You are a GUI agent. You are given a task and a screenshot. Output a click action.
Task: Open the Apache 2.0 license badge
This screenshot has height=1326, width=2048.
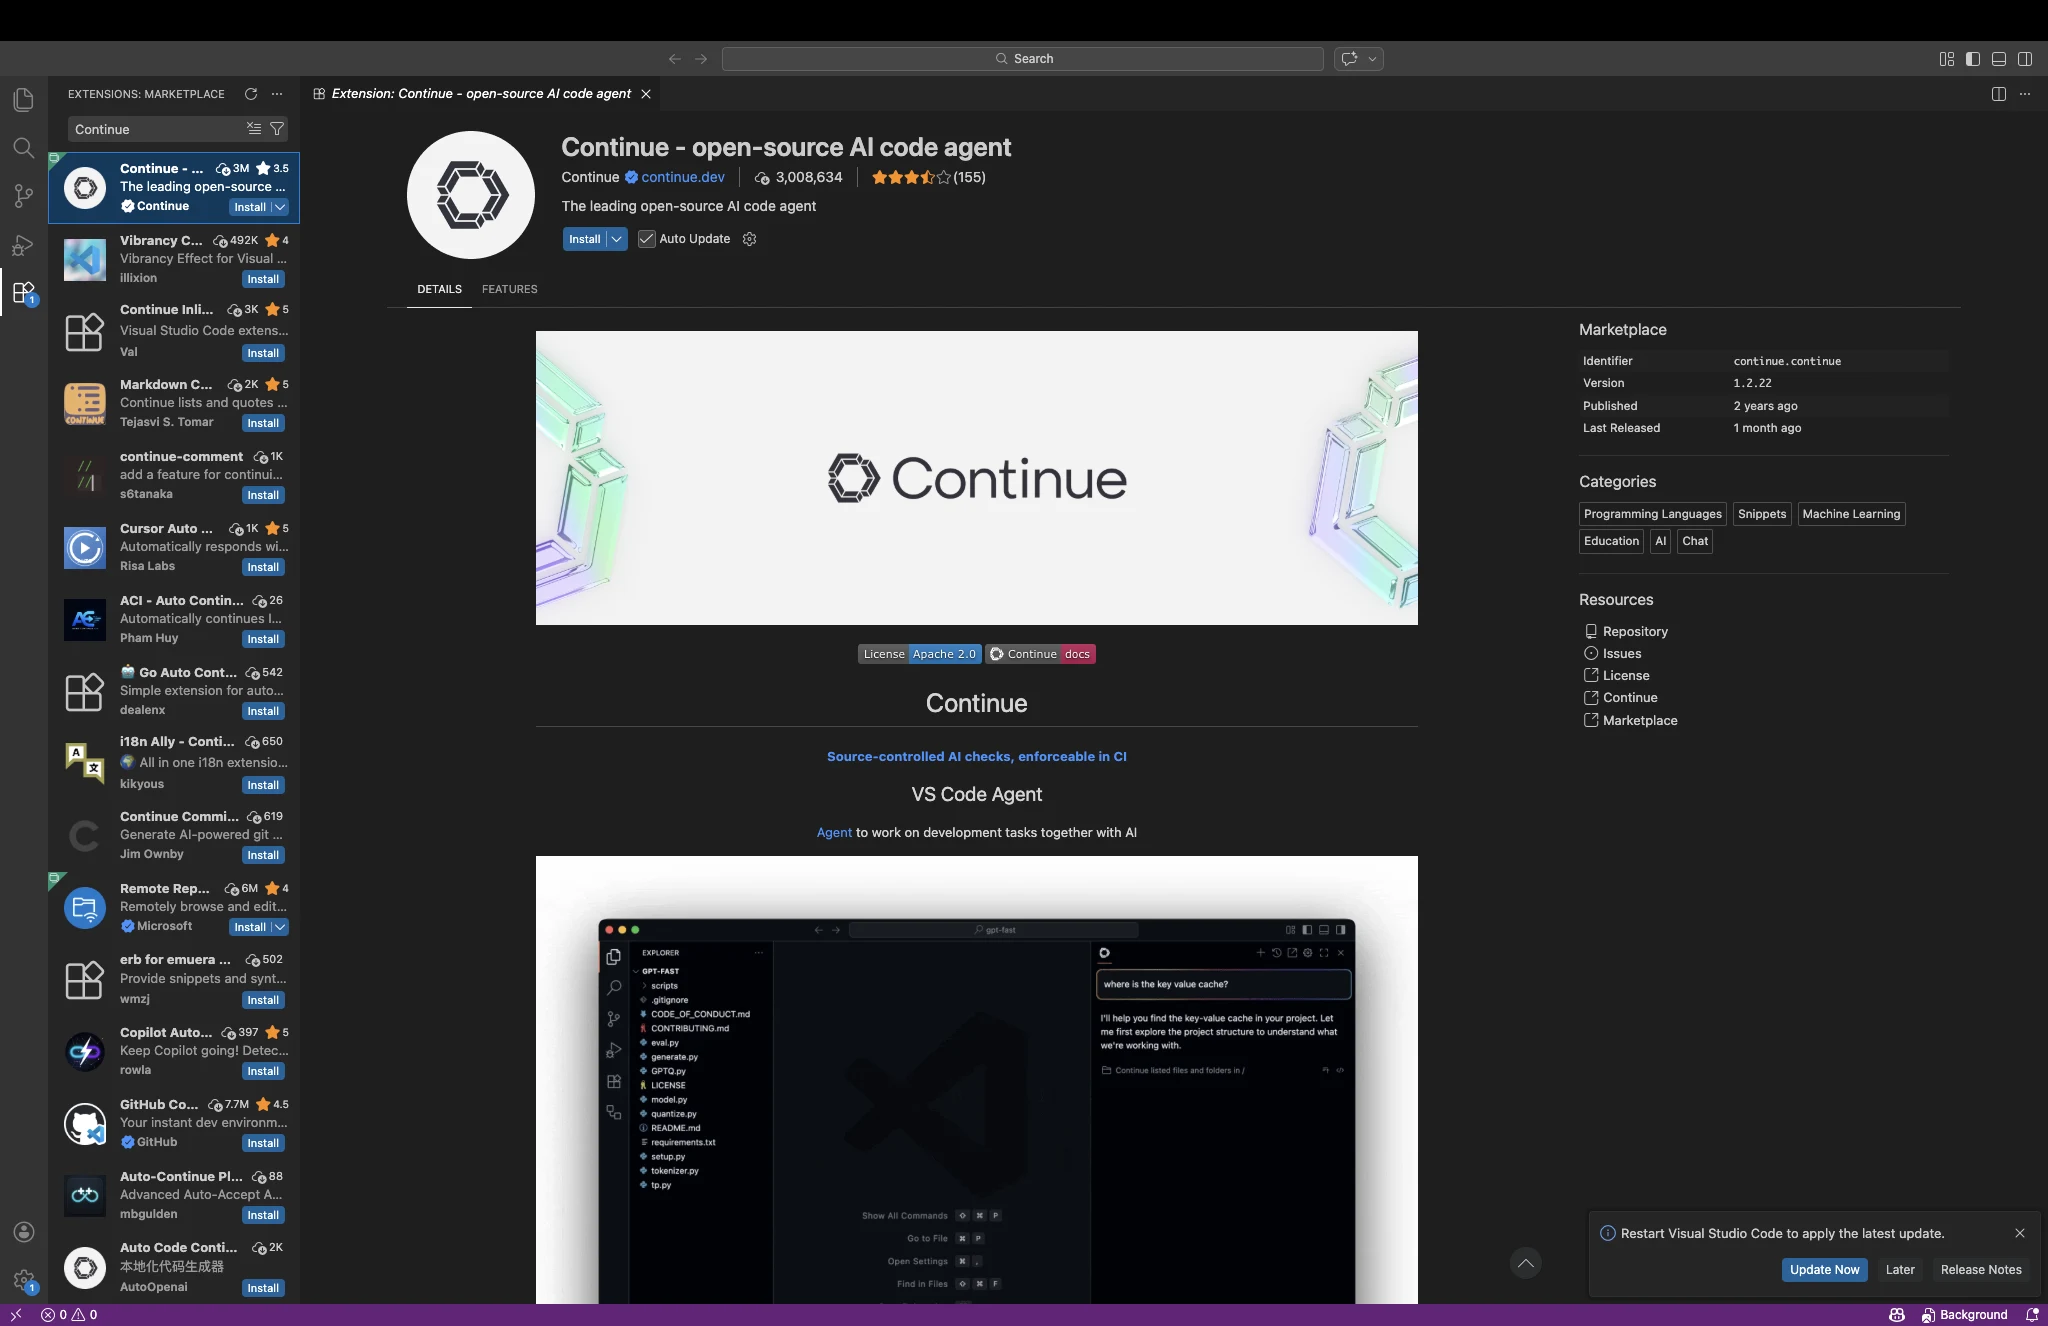point(920,654)
